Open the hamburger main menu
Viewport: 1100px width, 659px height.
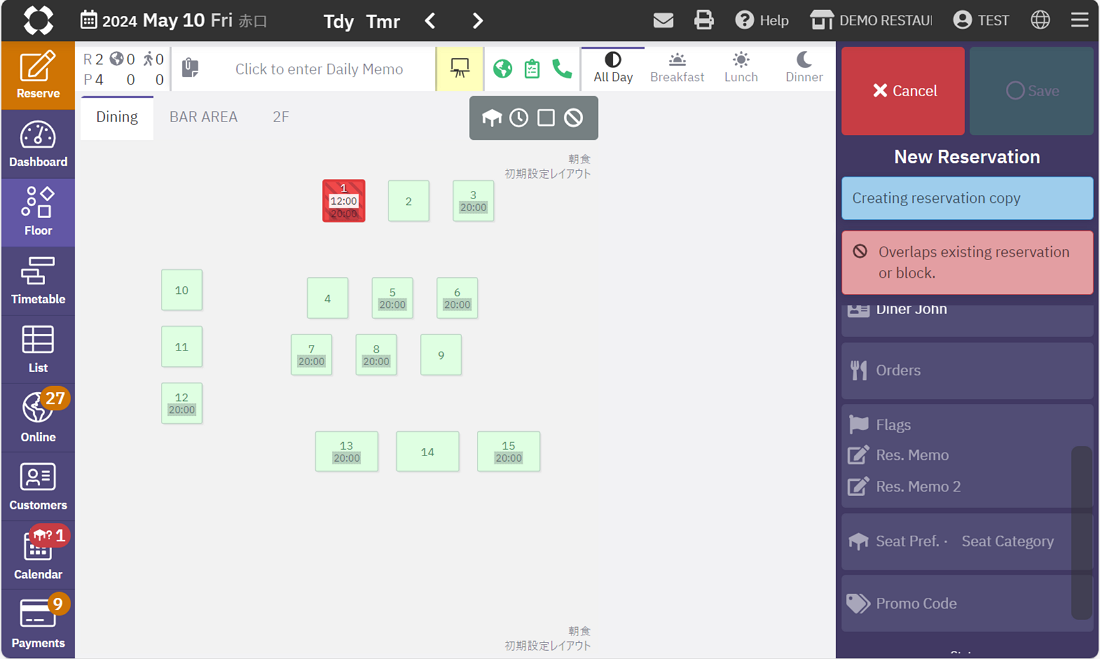[1079, 20]
